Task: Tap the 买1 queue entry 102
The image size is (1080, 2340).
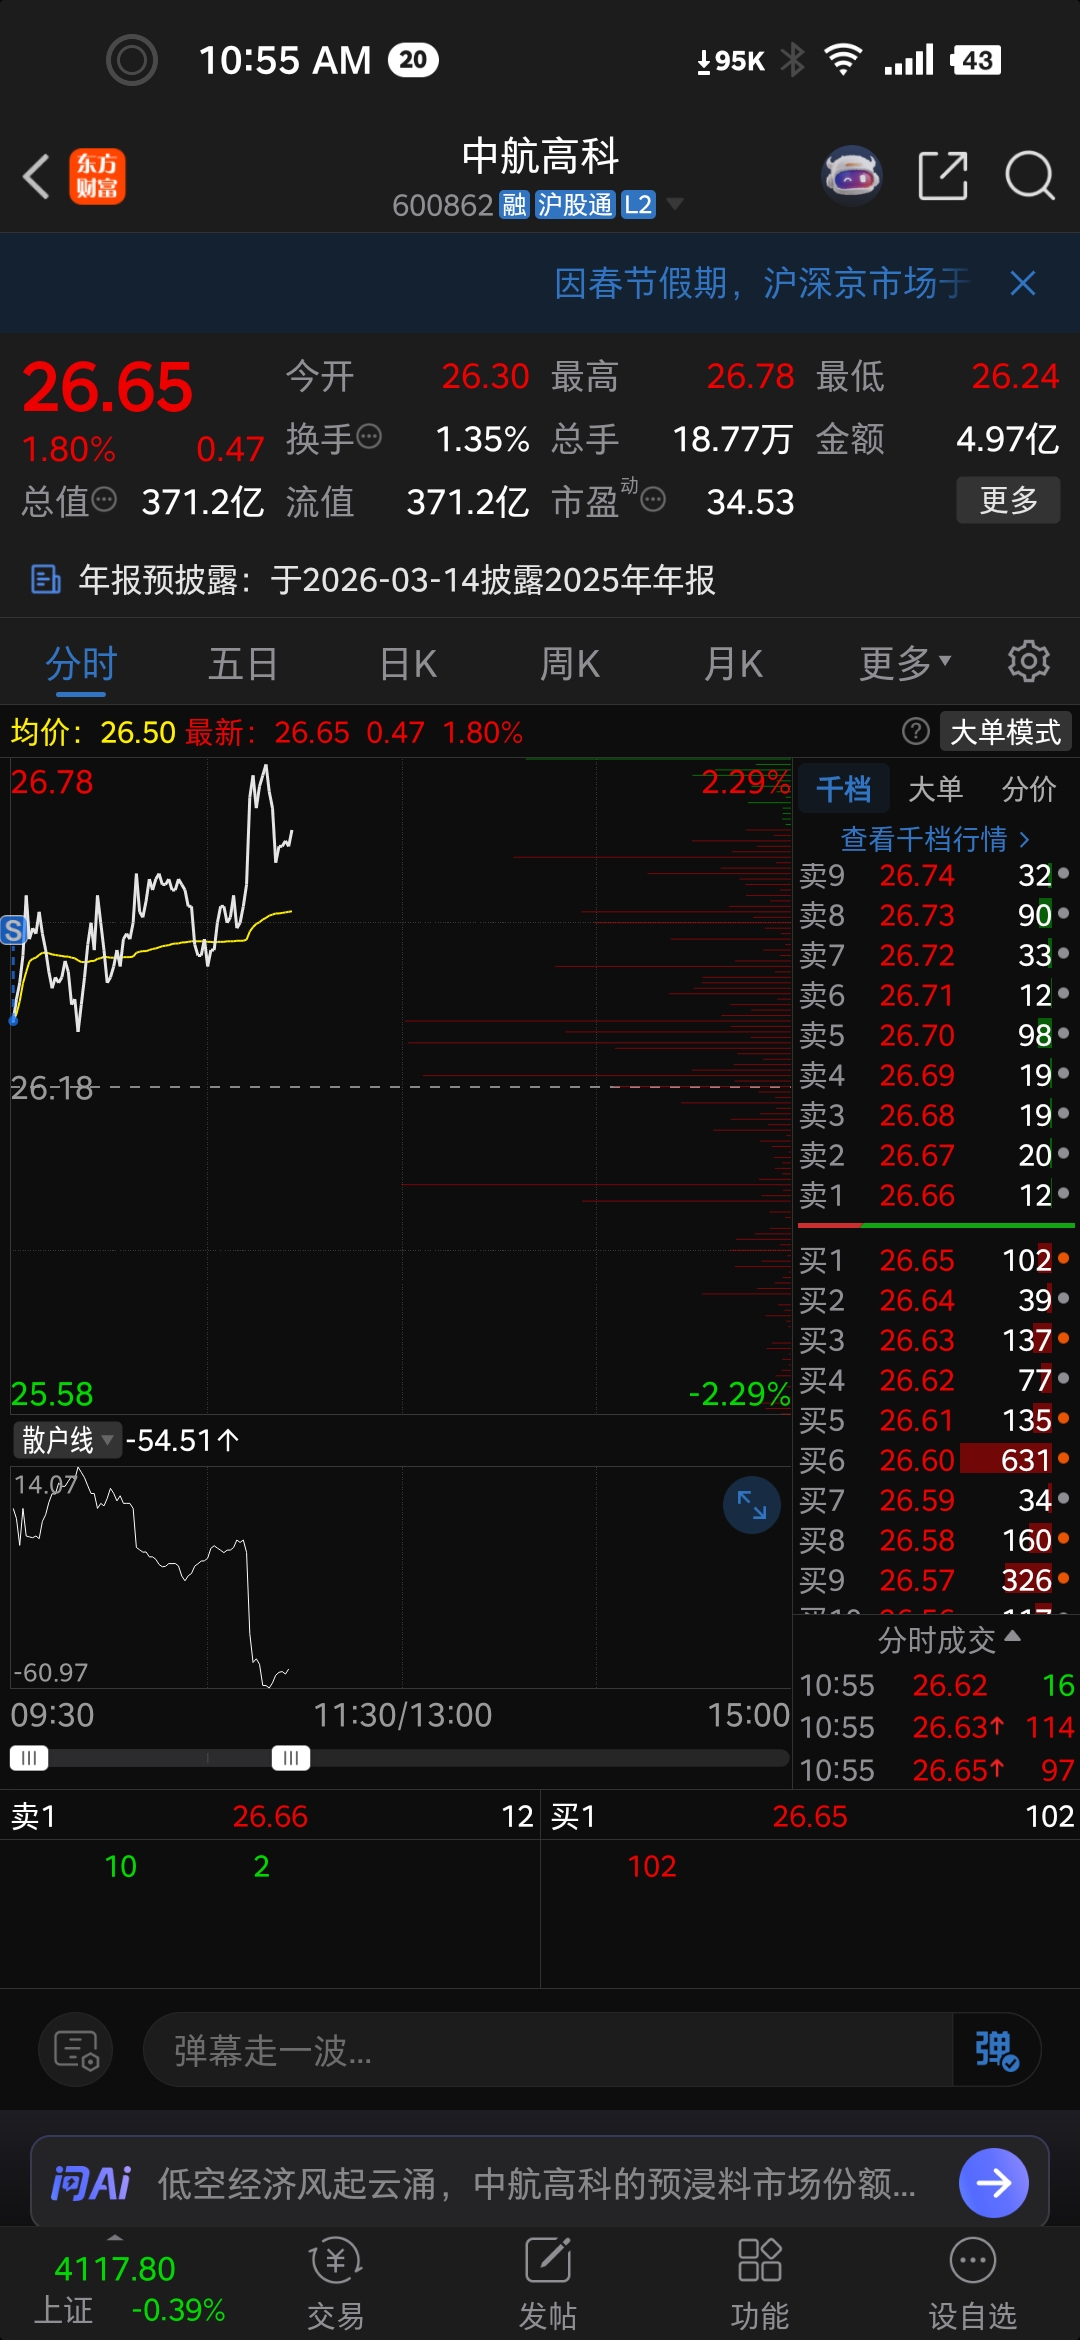Action: click(x=652, y=1866)
